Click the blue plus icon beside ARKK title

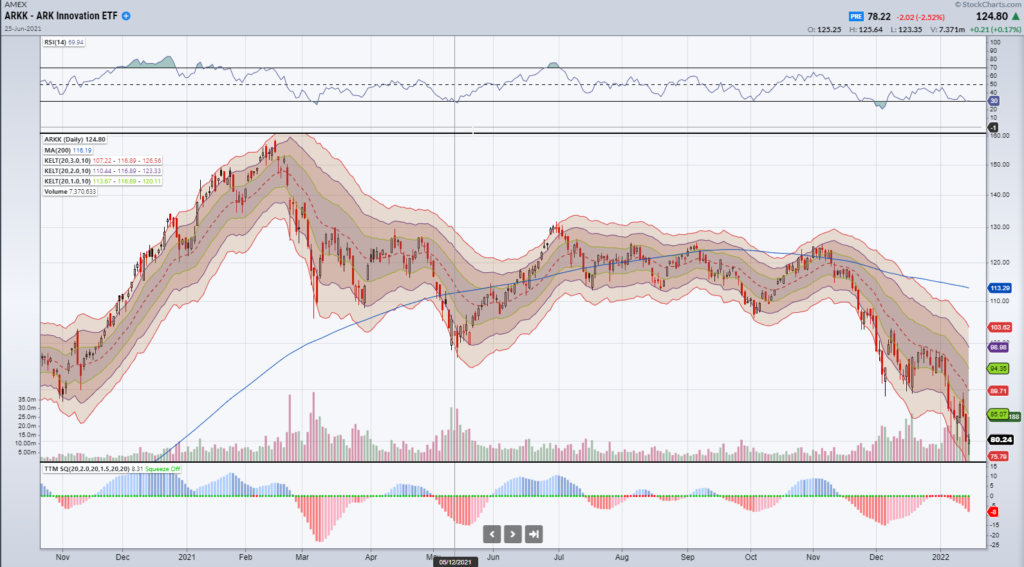(126, 16)
